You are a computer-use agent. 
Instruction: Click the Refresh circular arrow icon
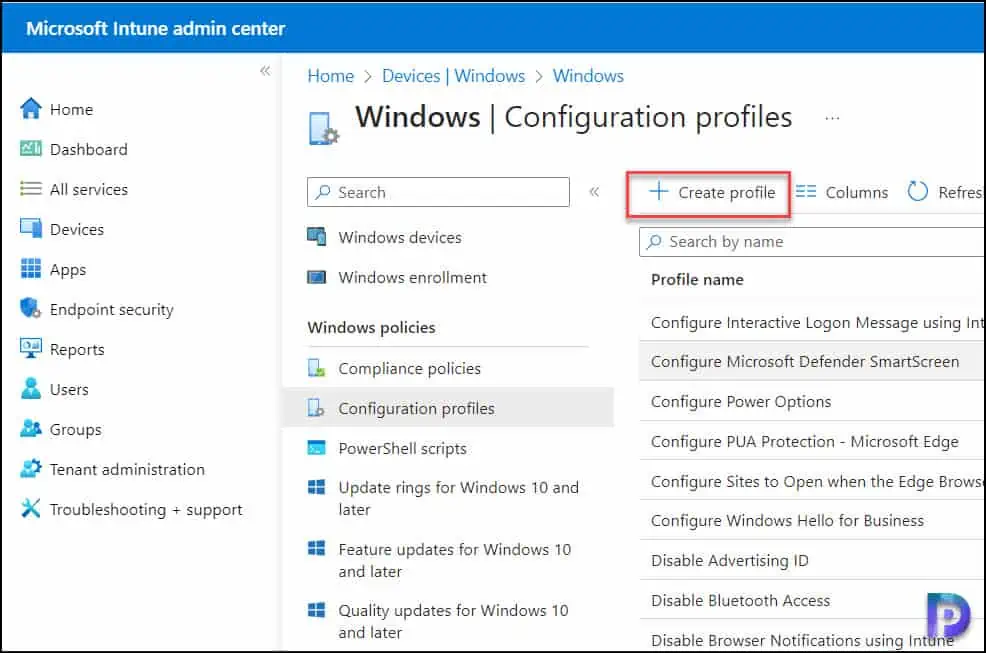pos(917,191)
